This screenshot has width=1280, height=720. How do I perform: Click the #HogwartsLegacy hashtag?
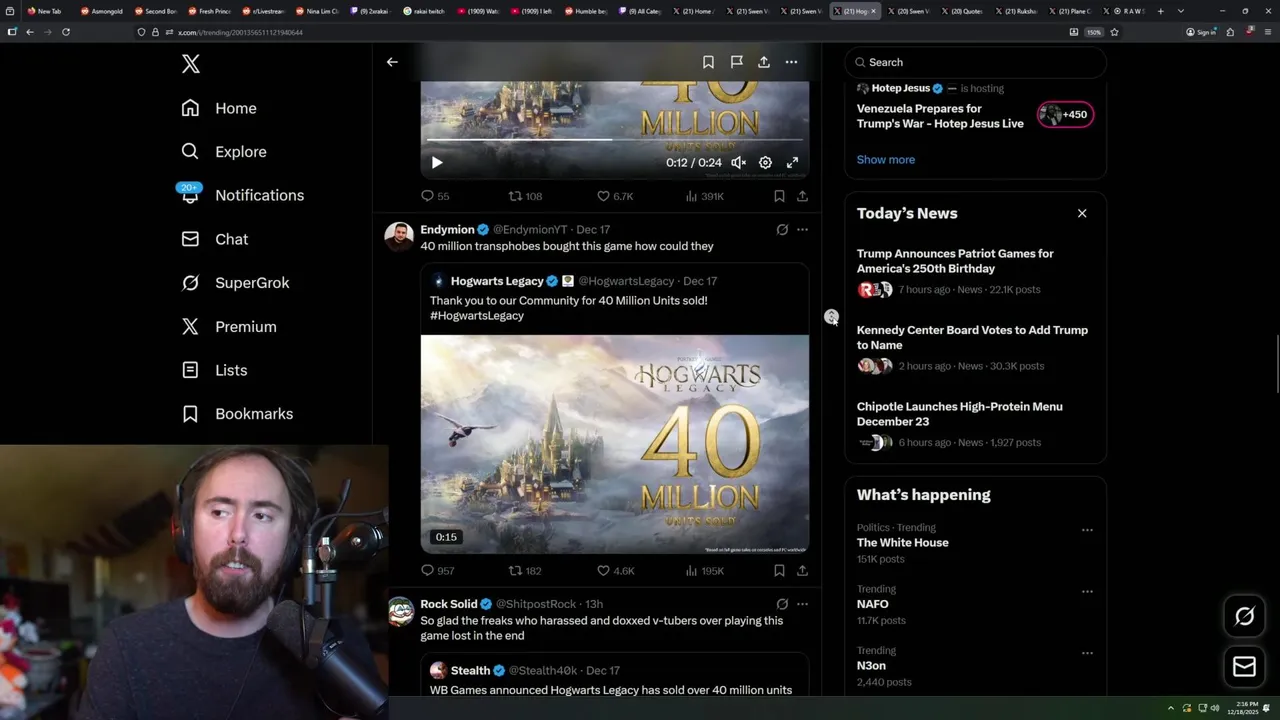(x=477, y=316)
